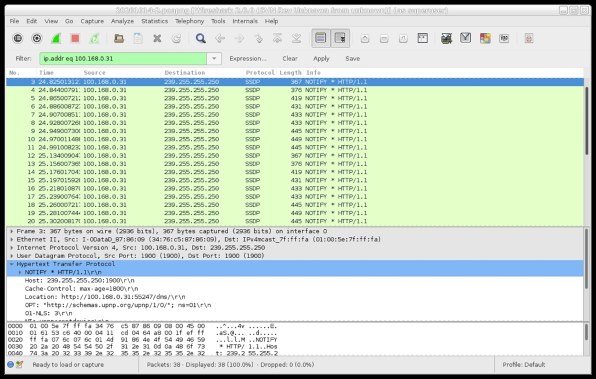The height and width of the screenshot is (379, 596).
Task: Open the capture interfaces list icon
Action: pyautogui.click(x=17, y=38)
